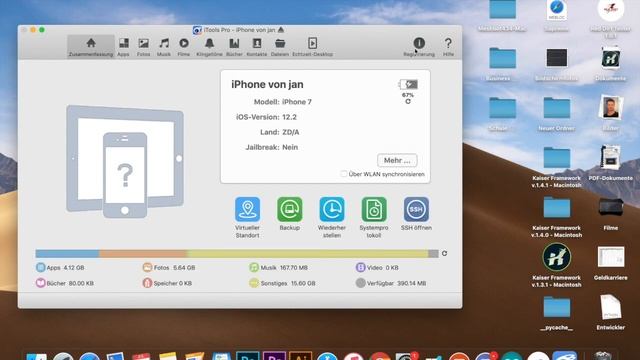Click the orange Fotos storage segment
This screenshot has height=360, width=640.
143,253
